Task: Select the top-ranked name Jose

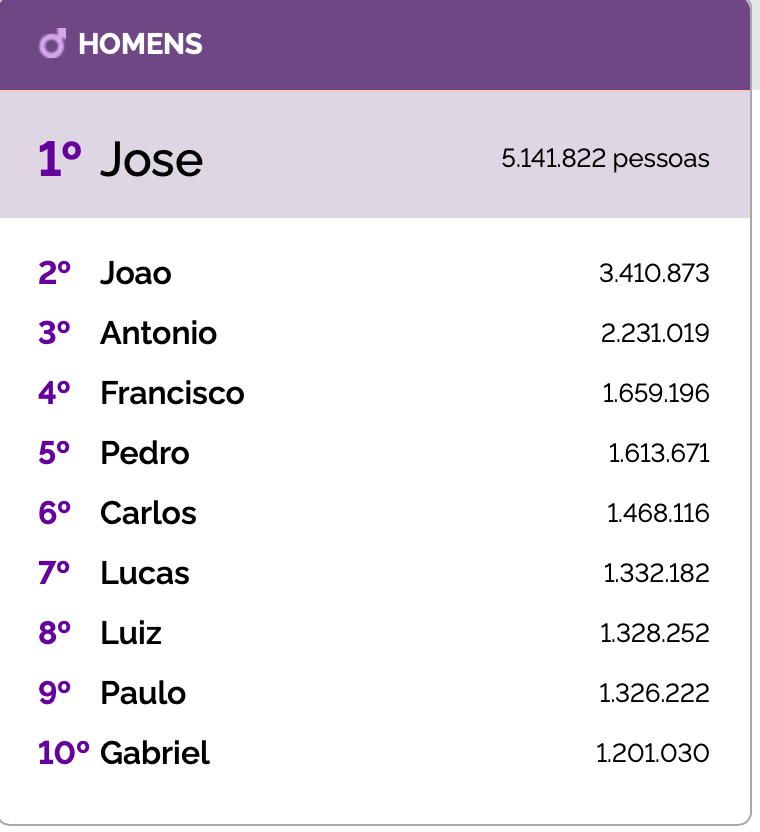Action: tap(151, 159)
